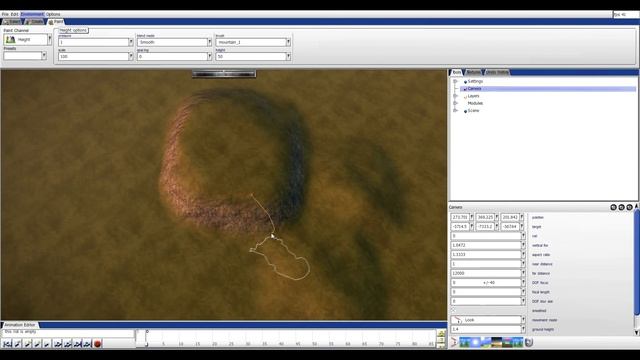Screen dimensions: 640x360
Task: Click third round icon in Camera header
Action: [629, 207]
